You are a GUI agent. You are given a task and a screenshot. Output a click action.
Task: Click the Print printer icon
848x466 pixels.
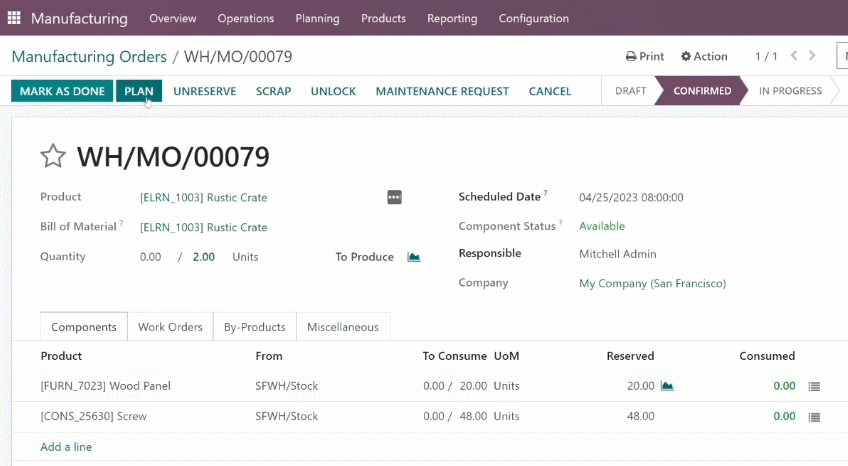pos(631,56)
